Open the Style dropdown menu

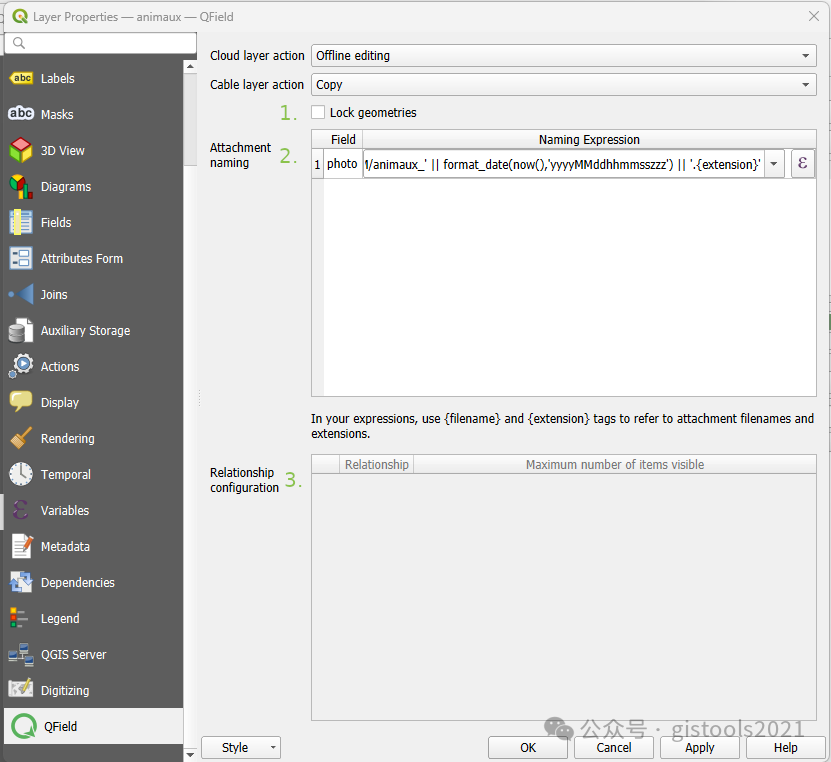click(240, 747)
